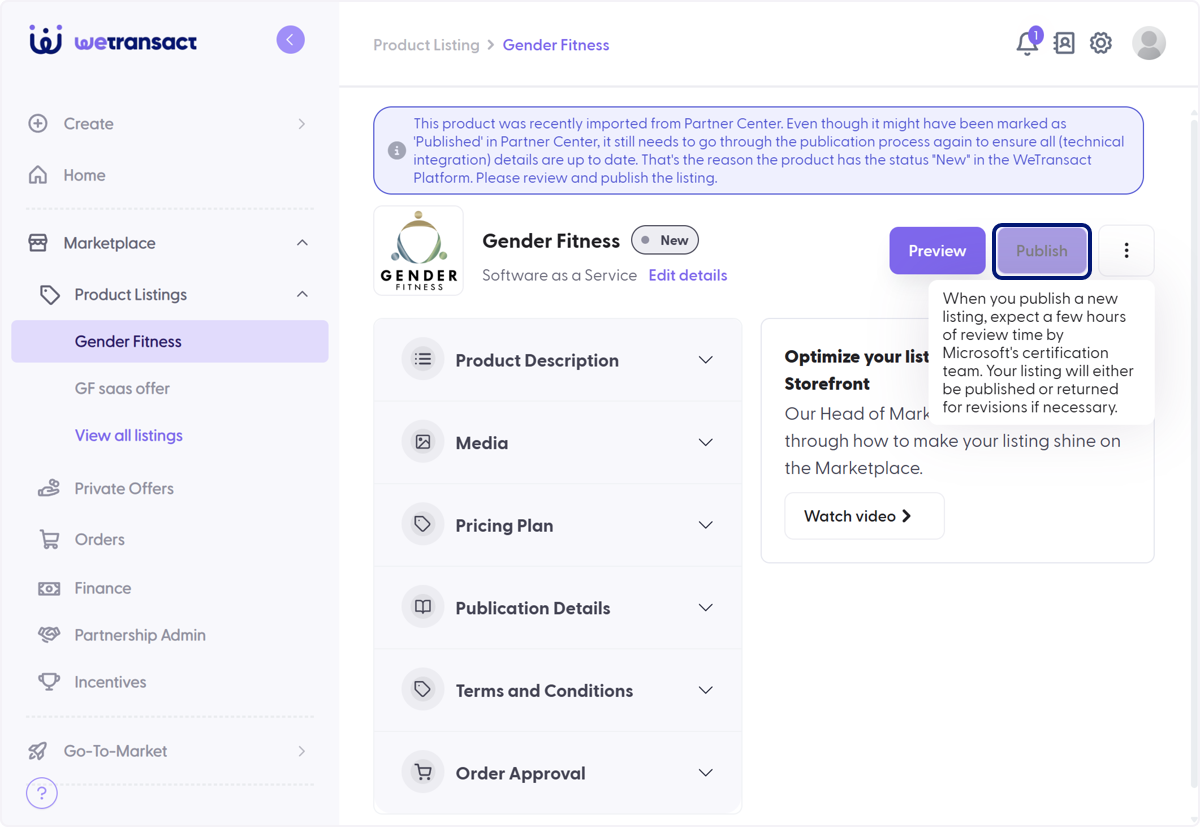Image resolution: width=1200 pixels, height=827 pixels.
Task: Select the GF saas offer listing
Action: click(x=122, y=388)
